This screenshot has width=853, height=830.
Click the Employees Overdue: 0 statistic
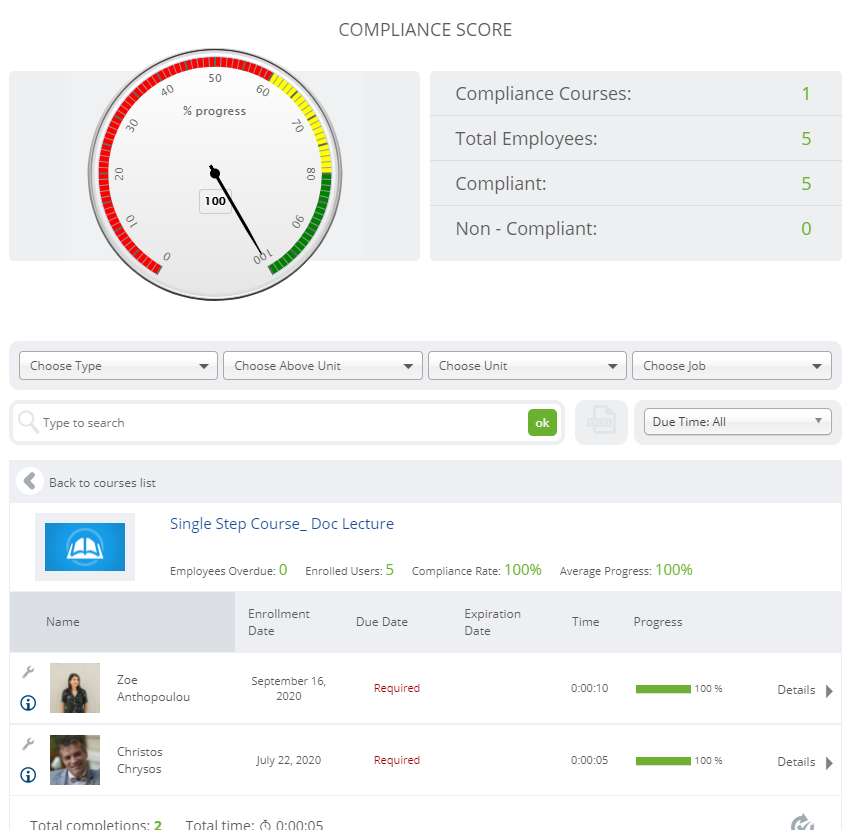(228, 570)
